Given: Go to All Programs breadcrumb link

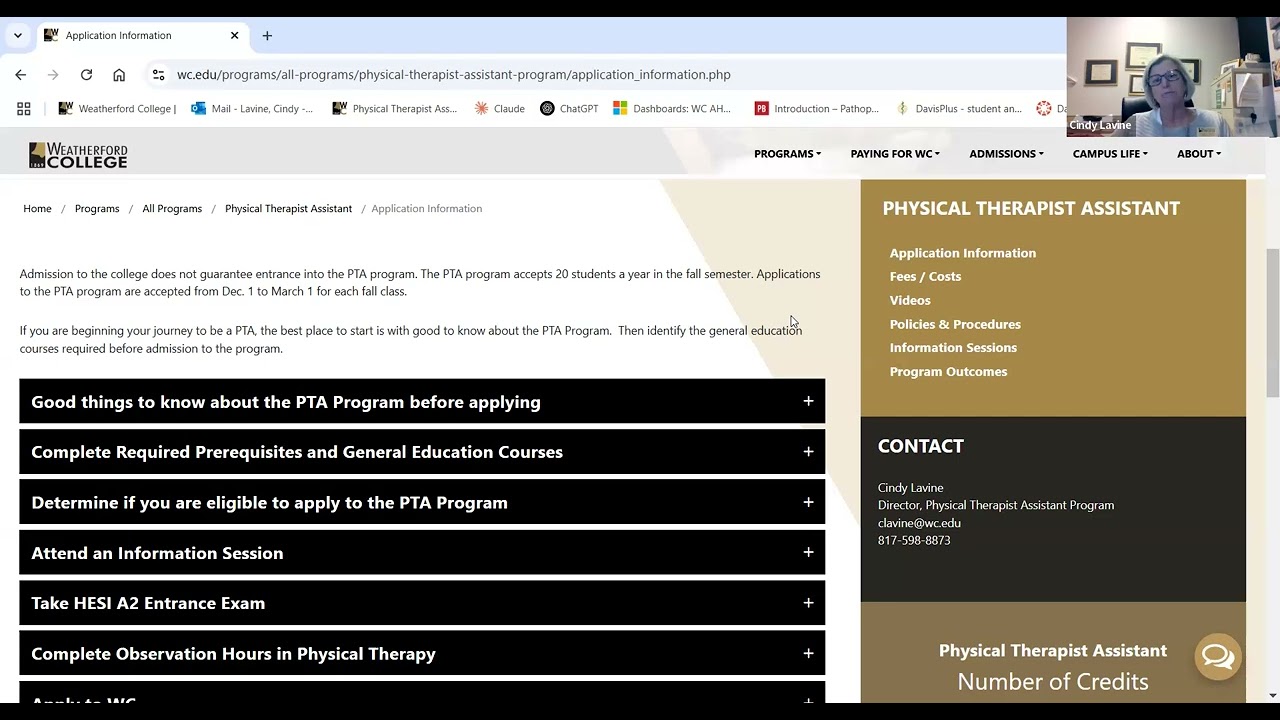Looking at the screenshot, I should pos(172,209).
